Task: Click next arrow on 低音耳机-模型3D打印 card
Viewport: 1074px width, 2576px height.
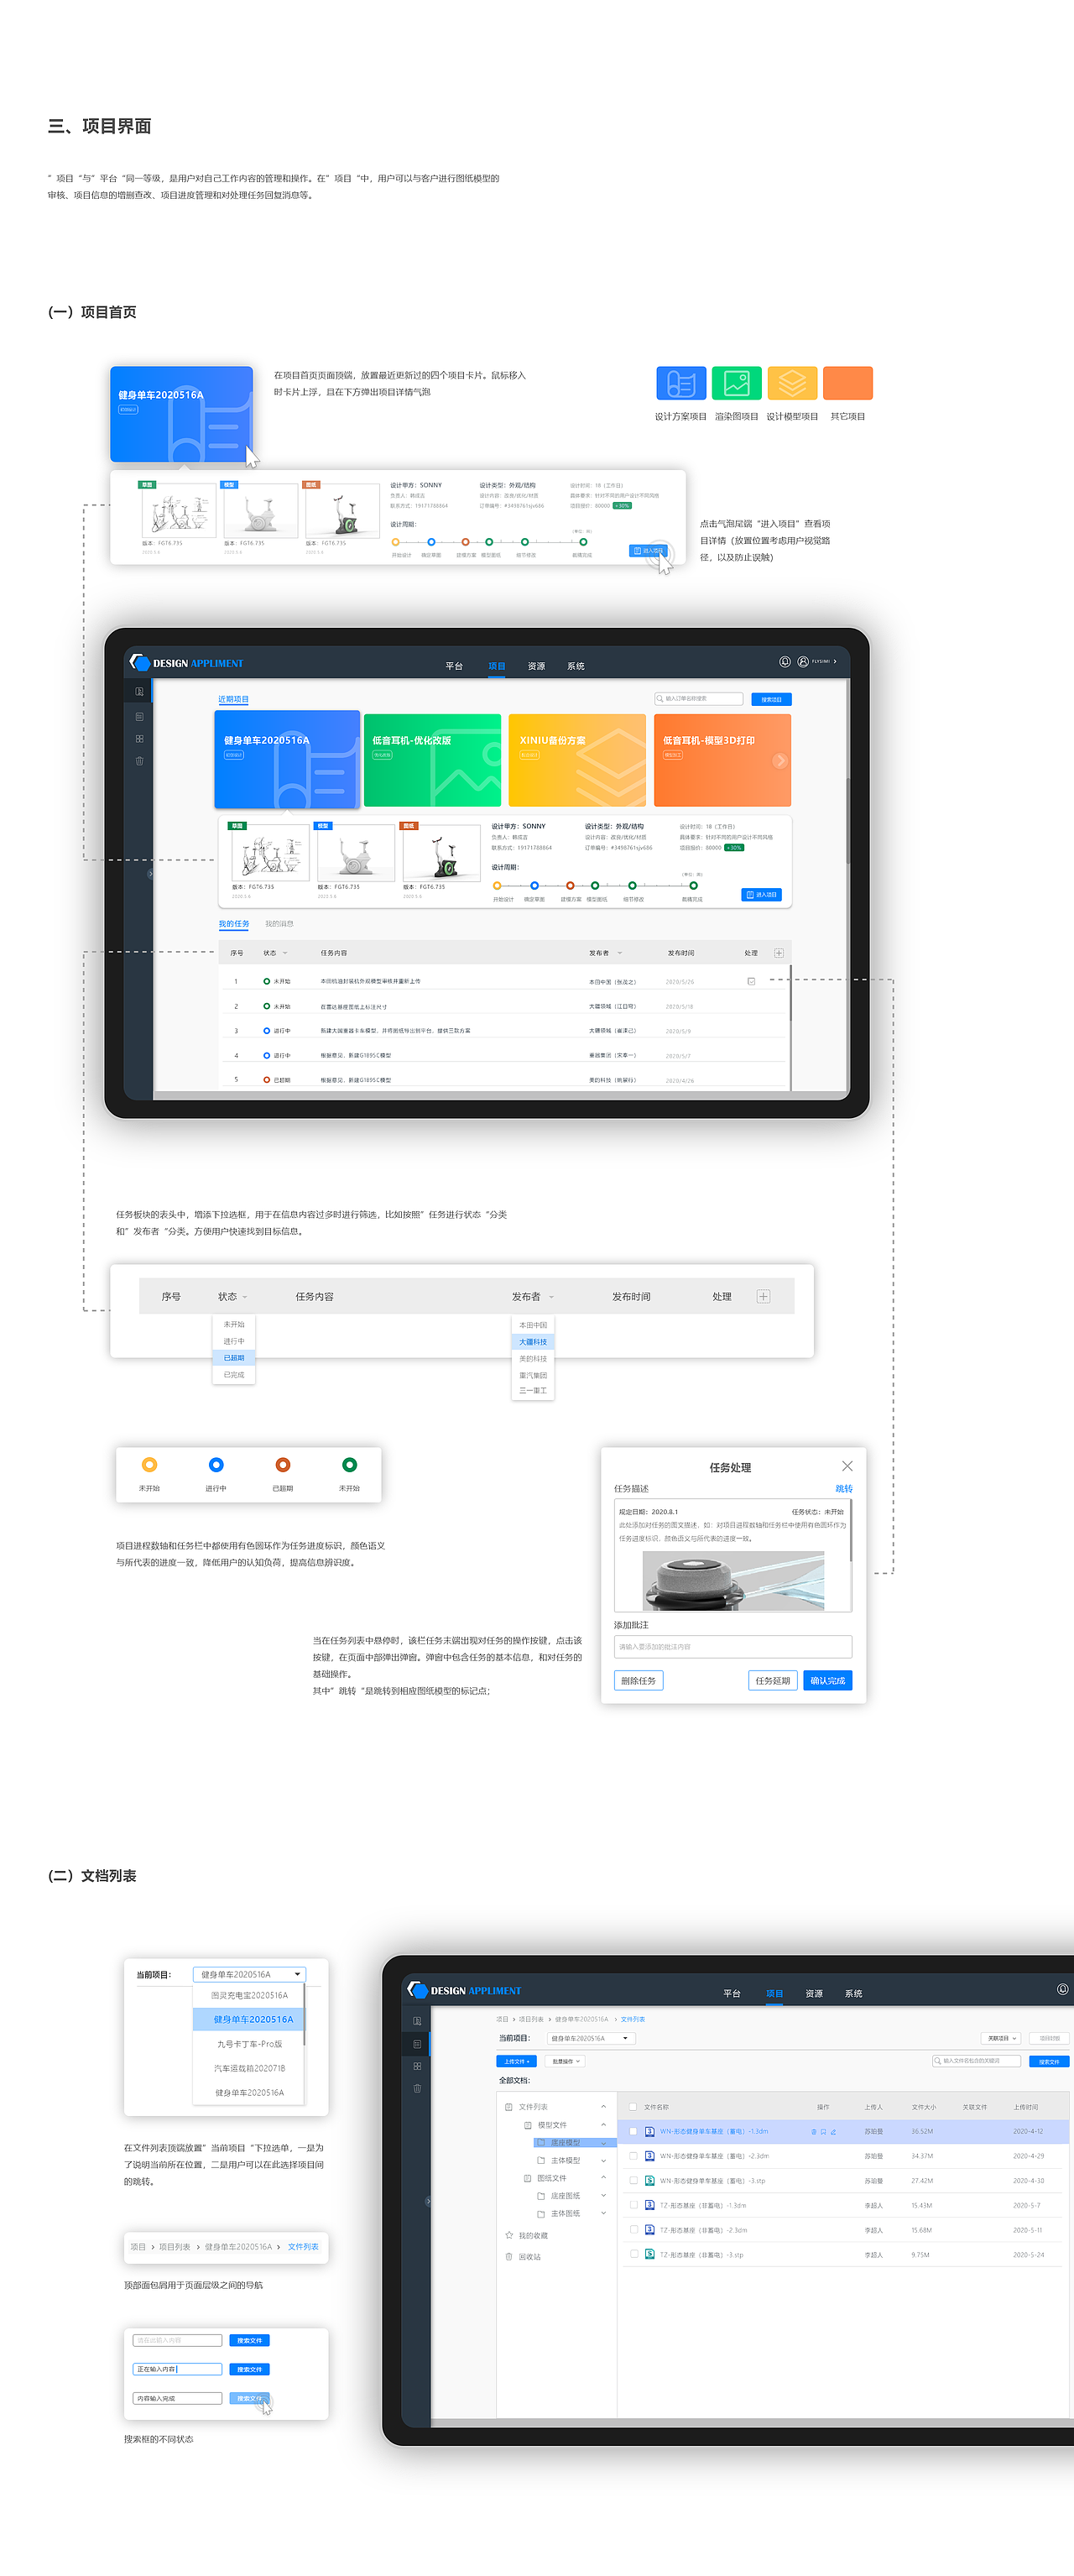Action: (780, 761)
